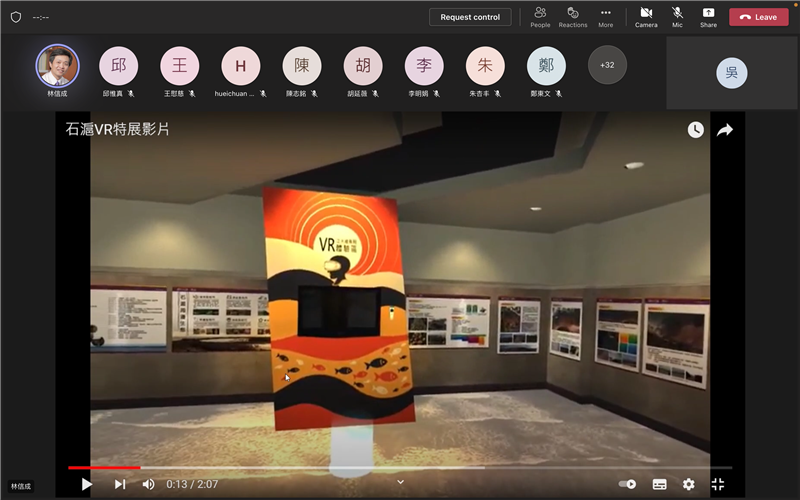Click the video Watch Later clock icon
Screen dimensions: 800x500
pyautogui.click(x=695, y=130)
